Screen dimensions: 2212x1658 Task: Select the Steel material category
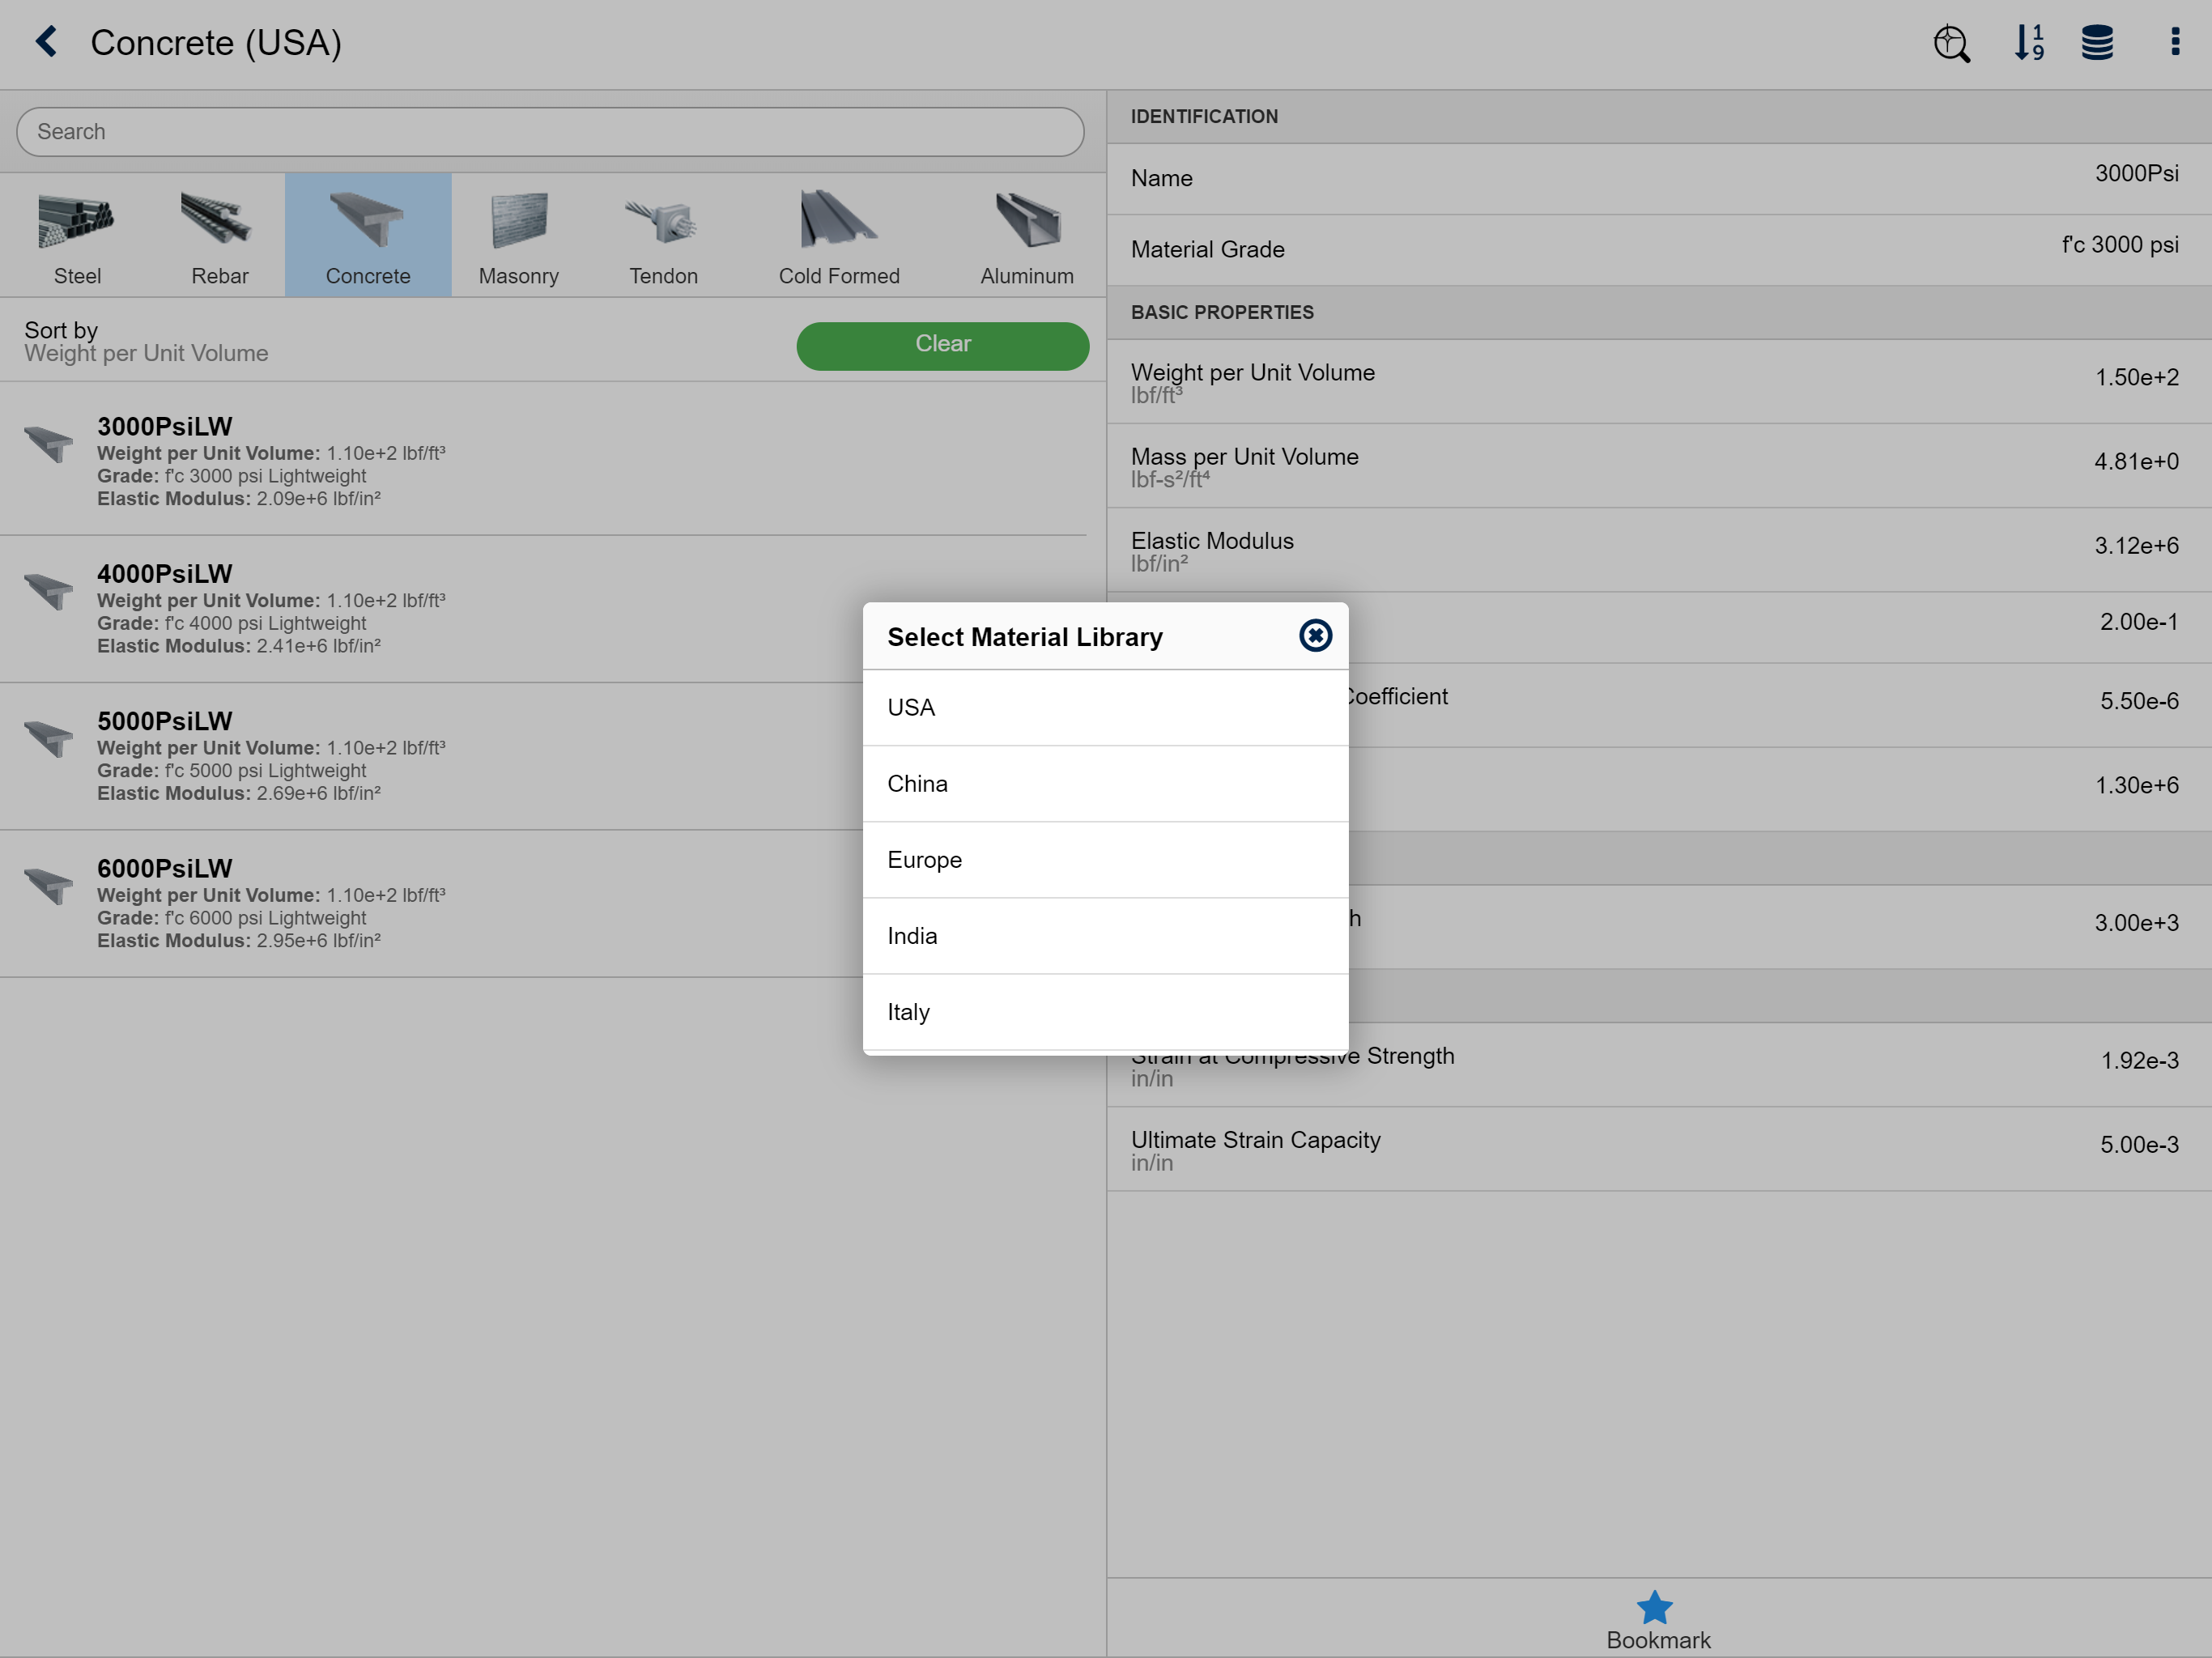tap(77, 236)
